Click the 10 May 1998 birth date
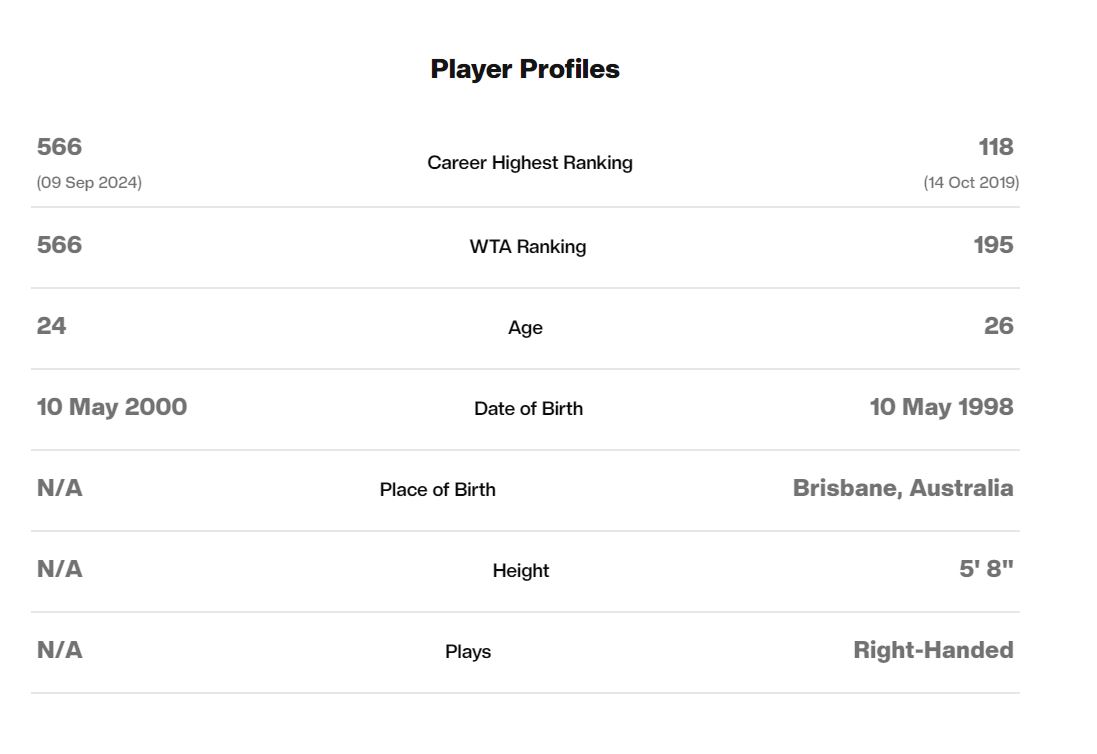 pos(941,407)
